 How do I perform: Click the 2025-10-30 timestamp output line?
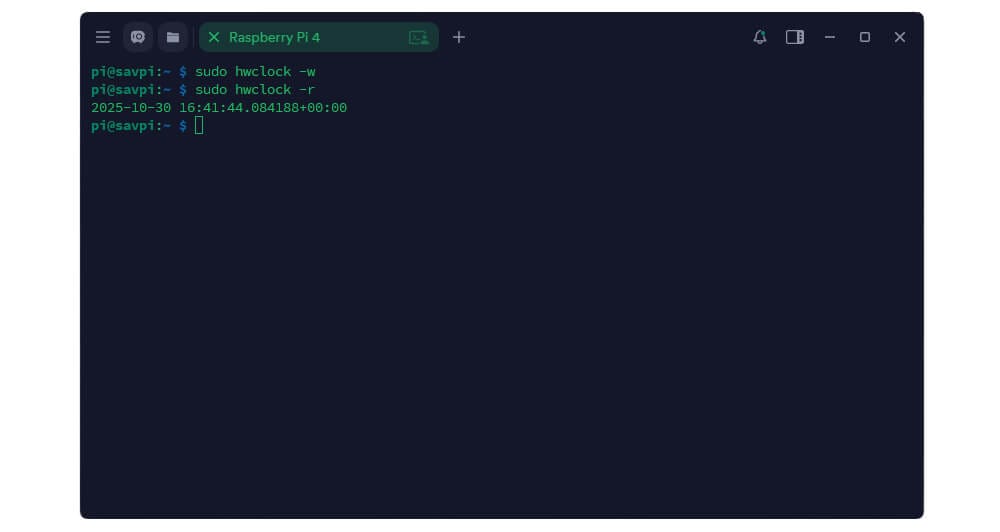pos(219,107)
